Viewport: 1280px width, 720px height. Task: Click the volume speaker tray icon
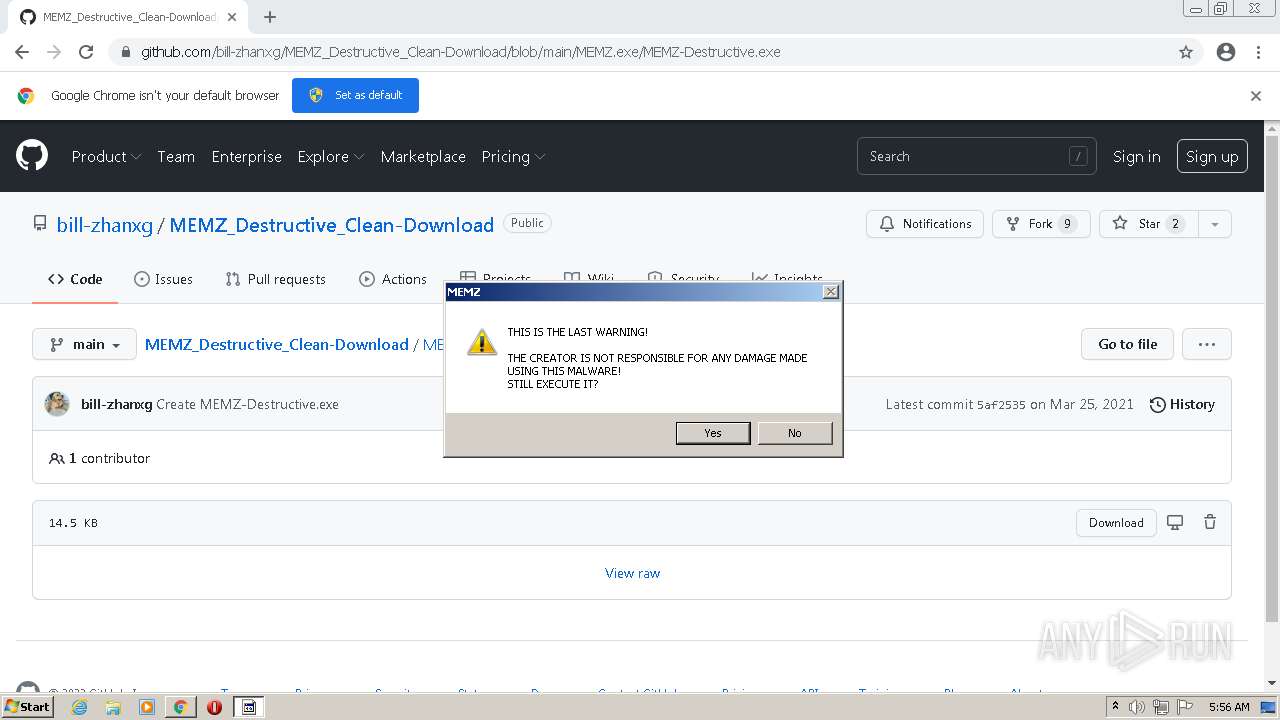pos(1136,707)
